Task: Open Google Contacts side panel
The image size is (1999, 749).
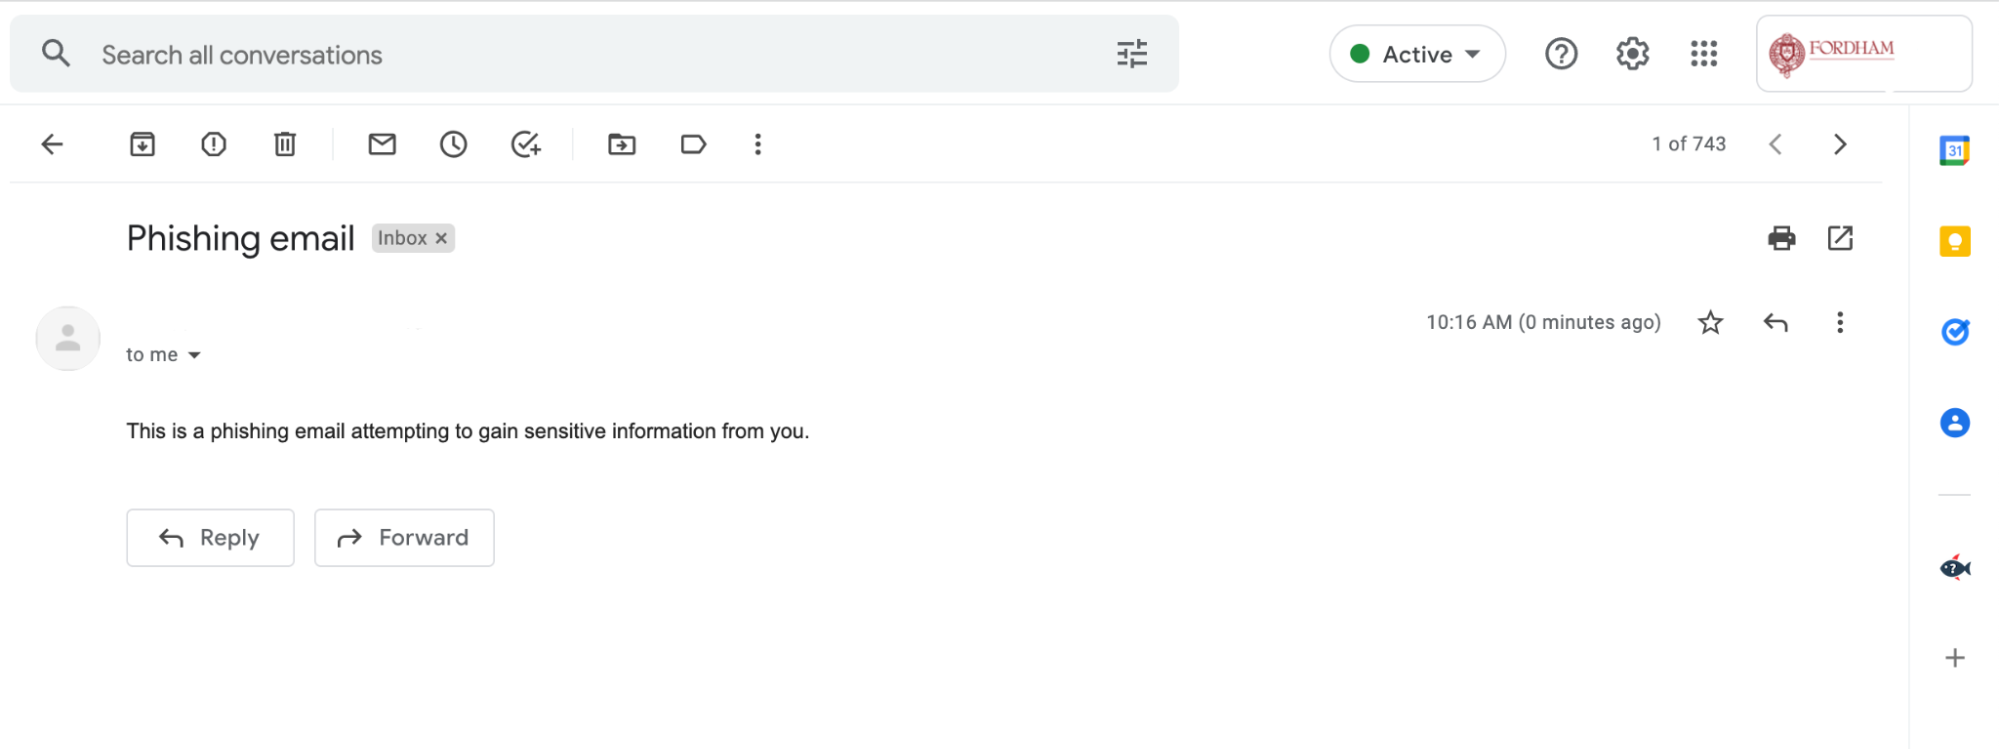Action: pos(1955,423)
